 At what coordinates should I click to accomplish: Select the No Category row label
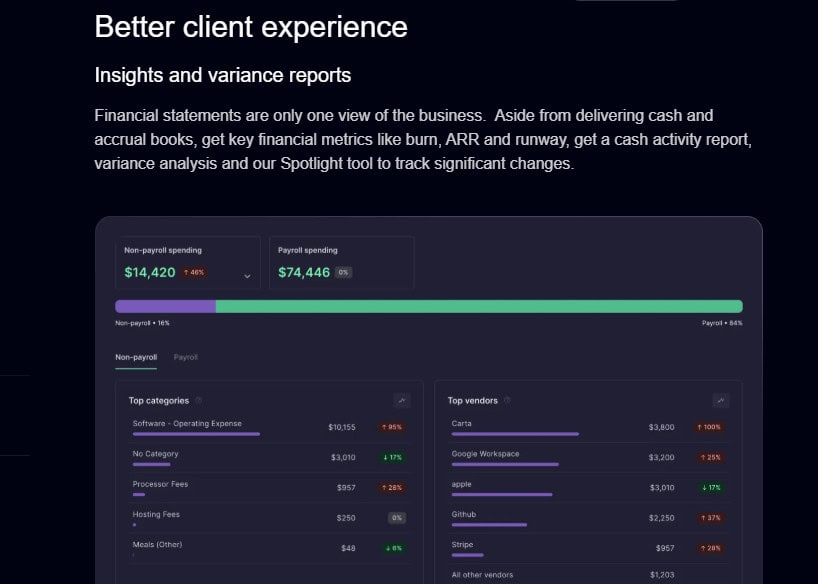(155, 454)
